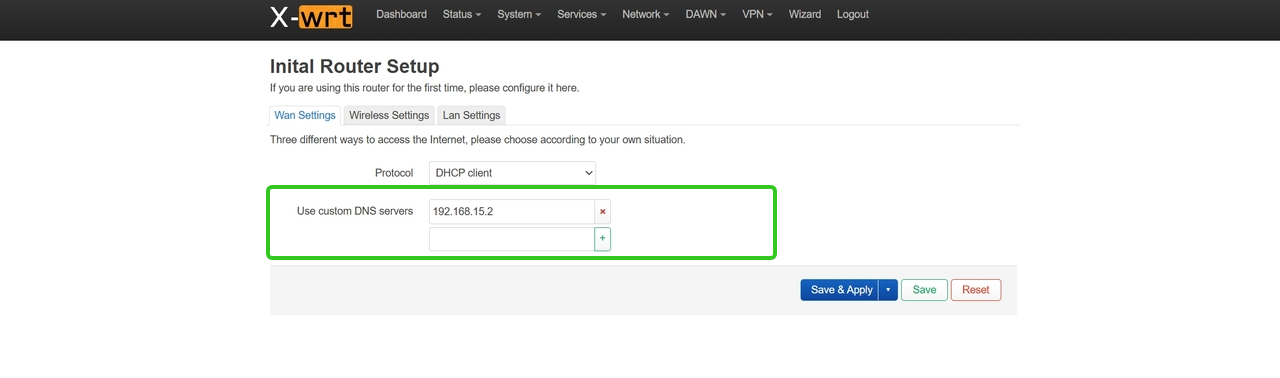1280x378 pixels.
Task: Open the Save & Apply dropdown arrow
Action: (x=888, y=290)
